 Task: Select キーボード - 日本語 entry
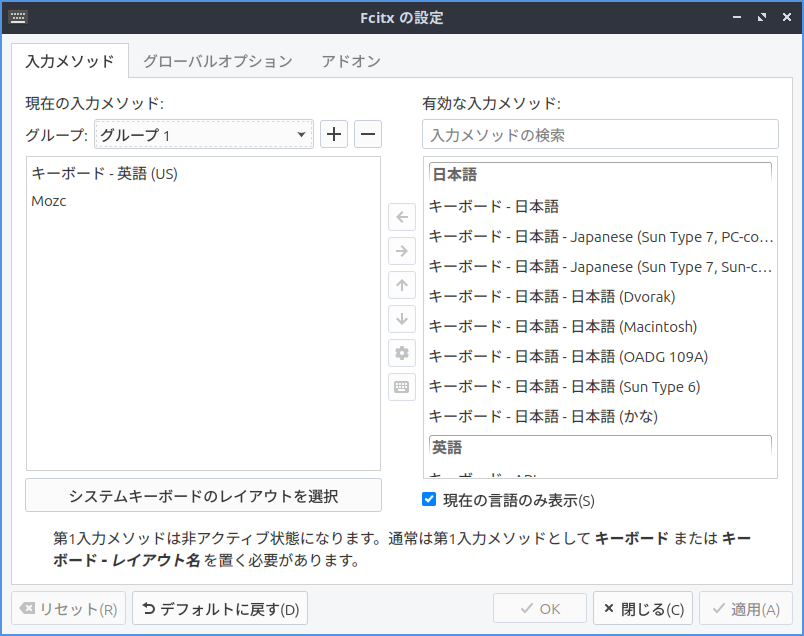coord(600,206)
